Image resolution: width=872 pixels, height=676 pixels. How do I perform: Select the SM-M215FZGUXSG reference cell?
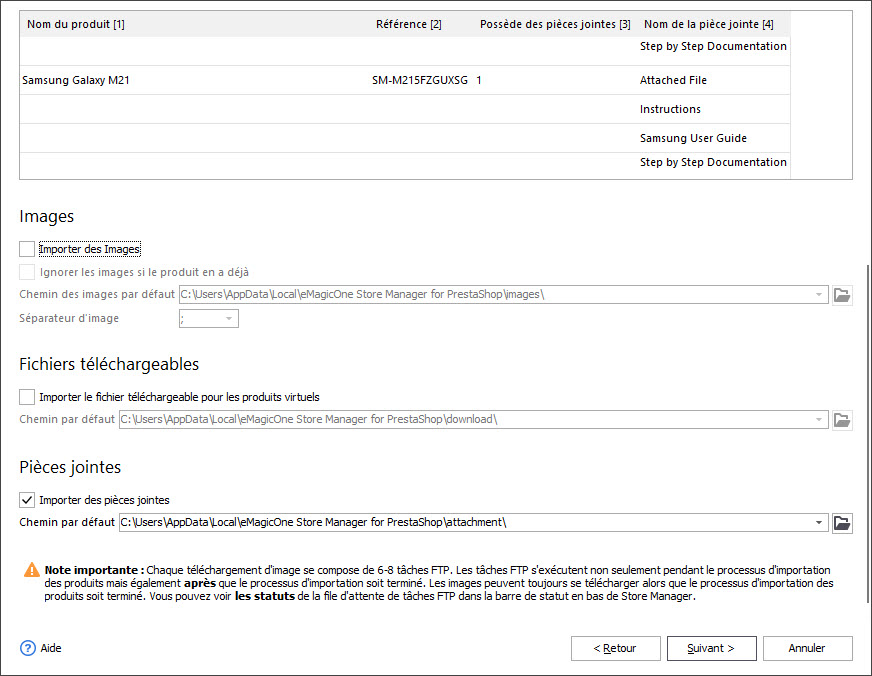[x=422, y=80]
